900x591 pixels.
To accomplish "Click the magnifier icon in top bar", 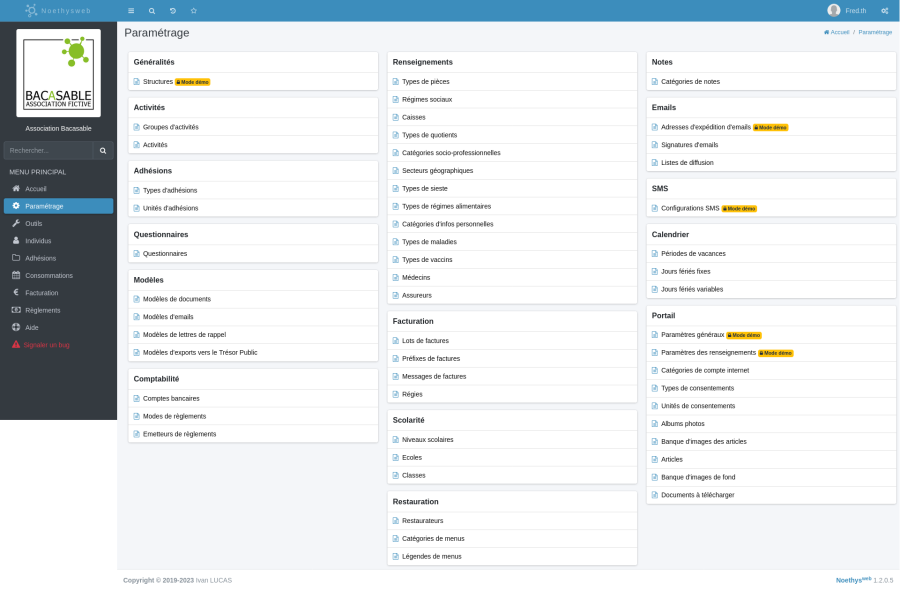I will pyautogui.click(x=152, y=10).
